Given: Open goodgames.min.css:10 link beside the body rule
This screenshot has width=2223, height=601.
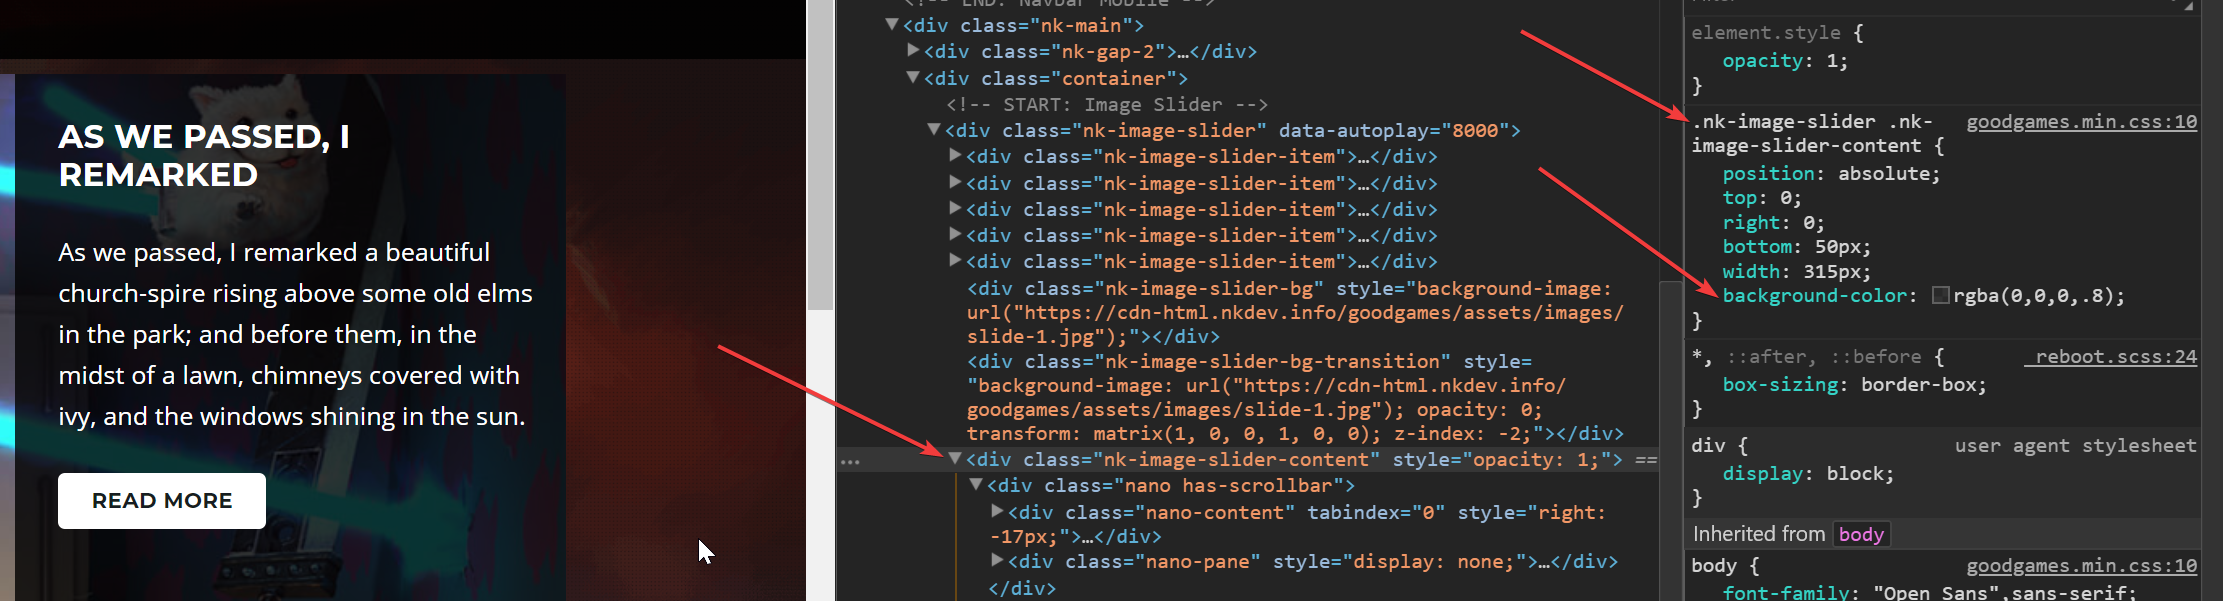Looking at the screenshot, I should (x=2081, y=566).
